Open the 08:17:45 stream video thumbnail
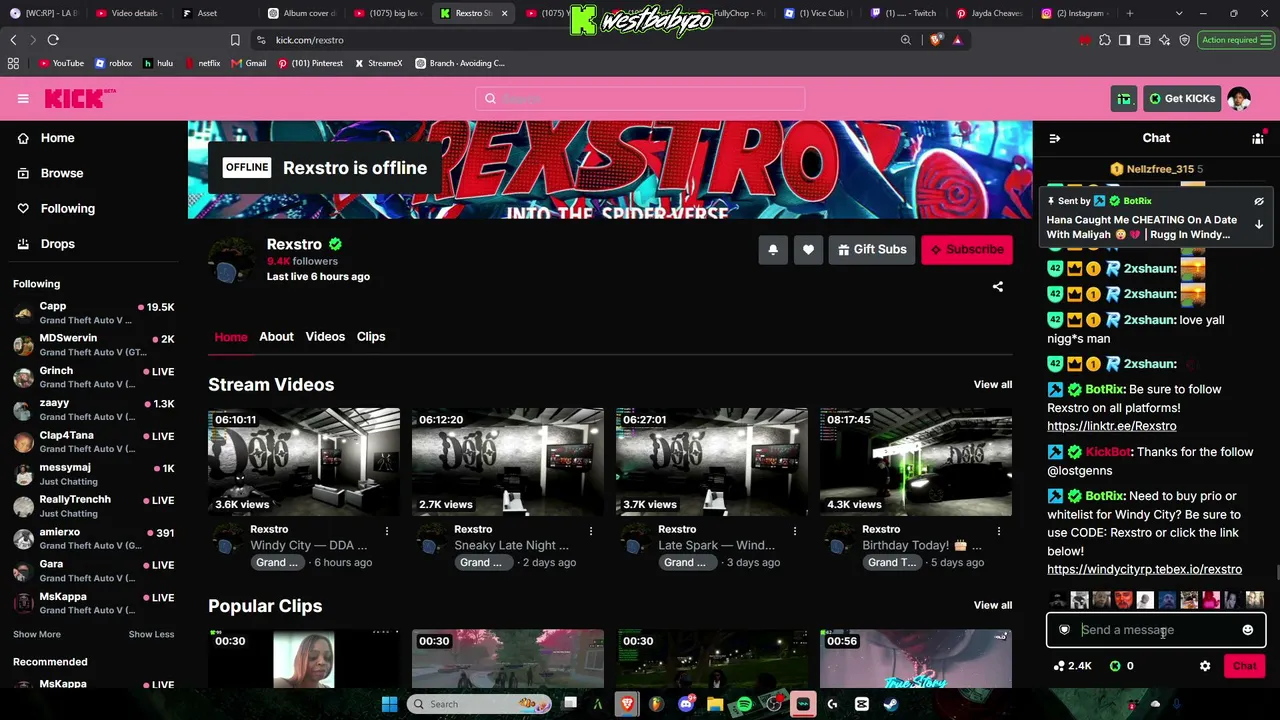 coord(916,462)
